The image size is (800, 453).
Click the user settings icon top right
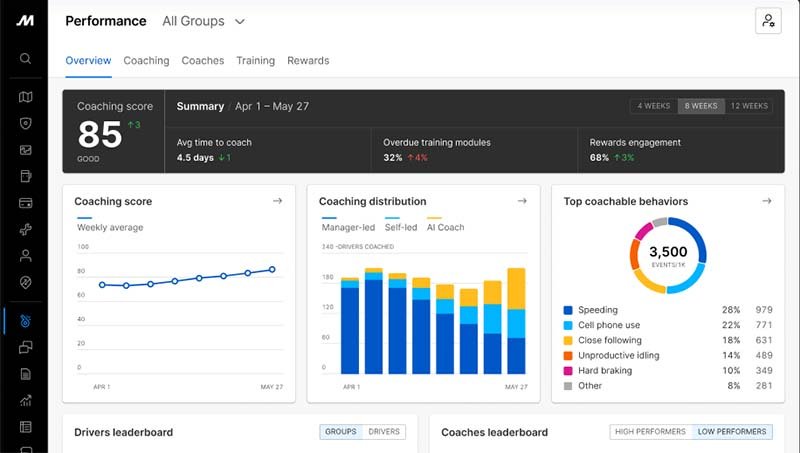point(768,21)
